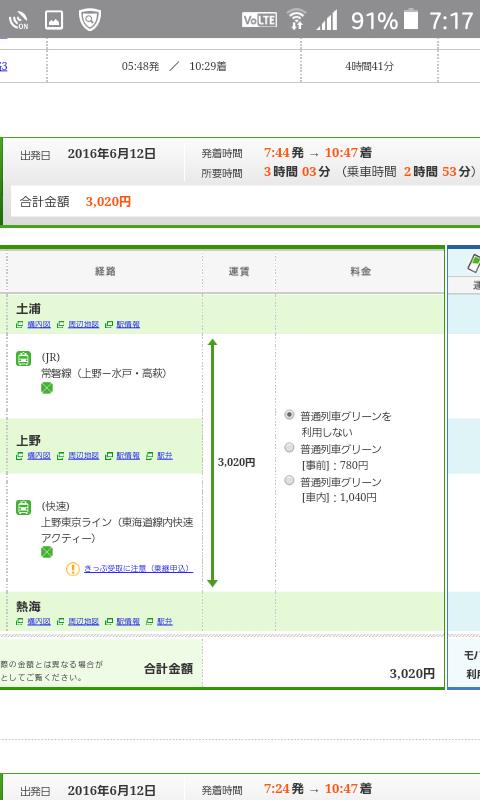Open 周辺地図 link for 土浦 station
This screenshot has height=800, width=480.
pyautogui.click(x=83, y=324)
